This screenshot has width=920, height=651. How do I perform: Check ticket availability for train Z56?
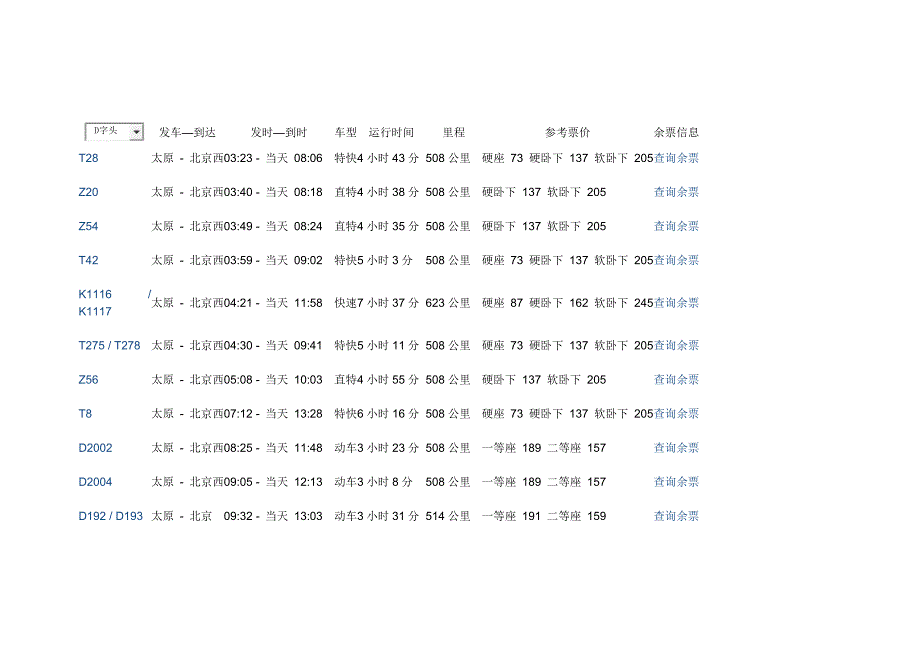click(676, 380)
